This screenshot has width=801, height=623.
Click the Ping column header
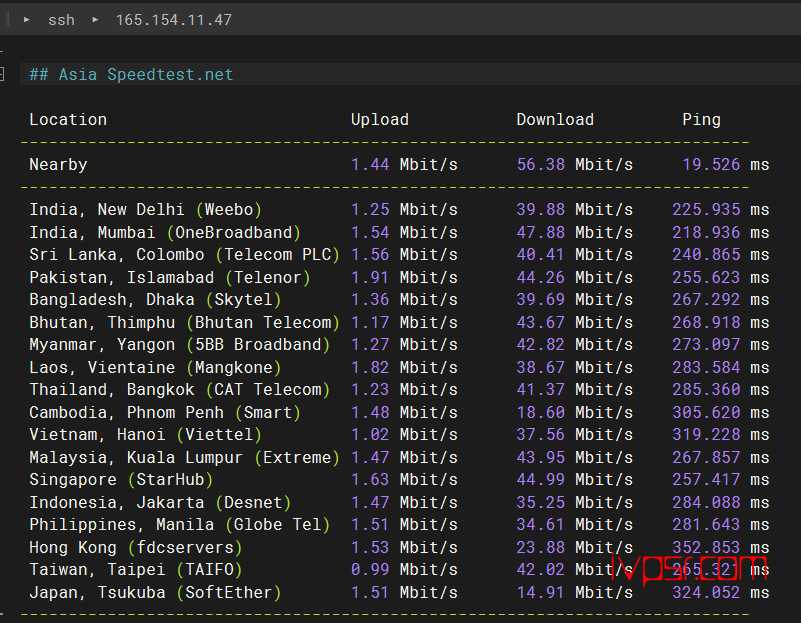tap(701, 119)
